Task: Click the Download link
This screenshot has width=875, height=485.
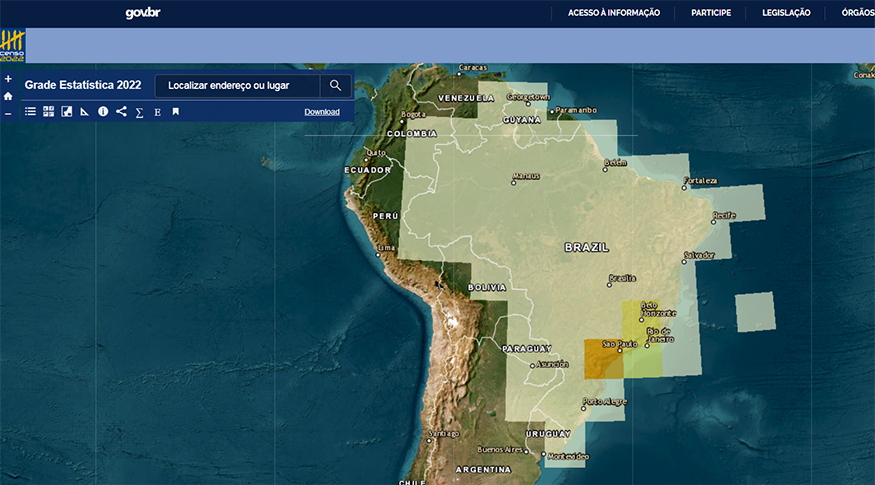Action: [x=322, y=112]
